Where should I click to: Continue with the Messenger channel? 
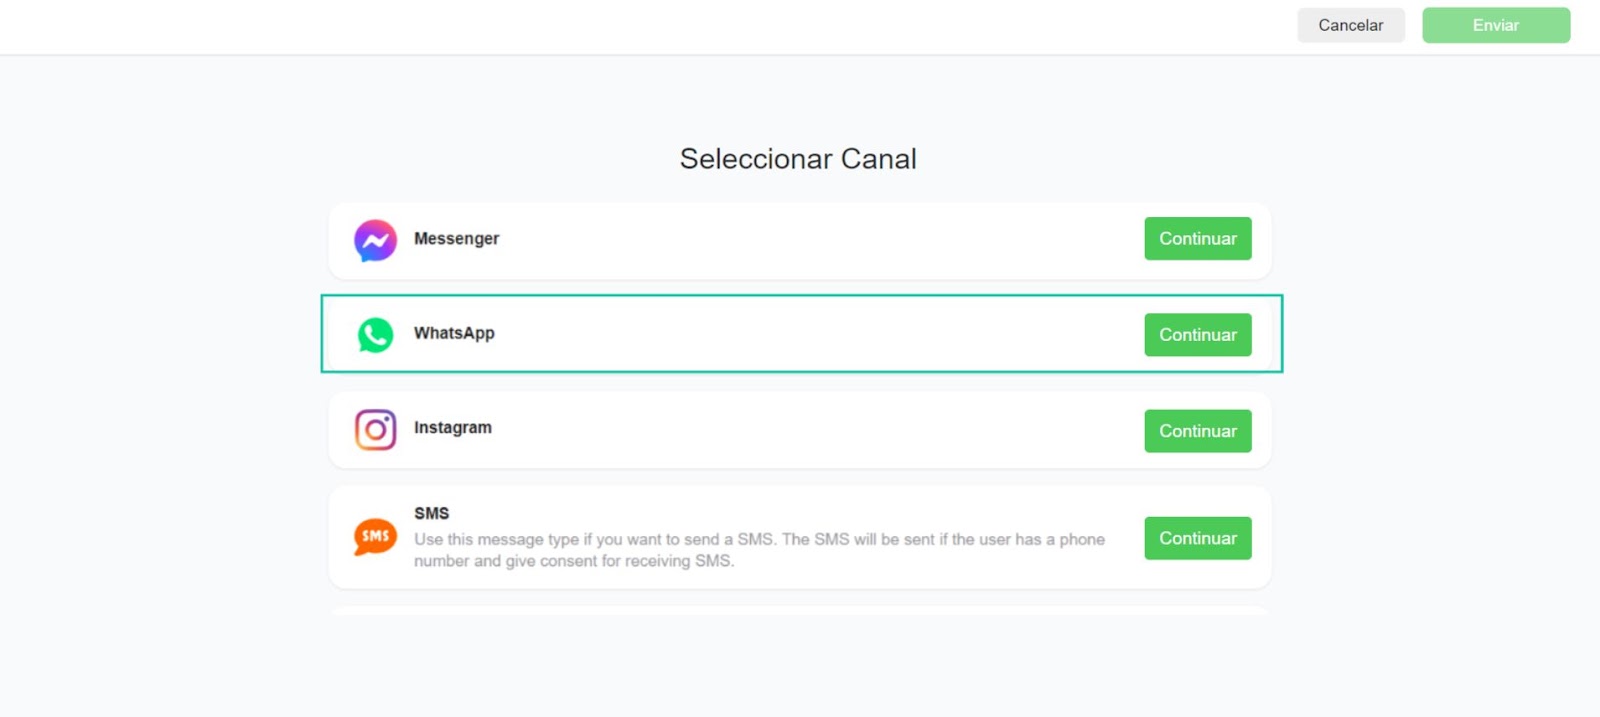tap(1198, 239)
